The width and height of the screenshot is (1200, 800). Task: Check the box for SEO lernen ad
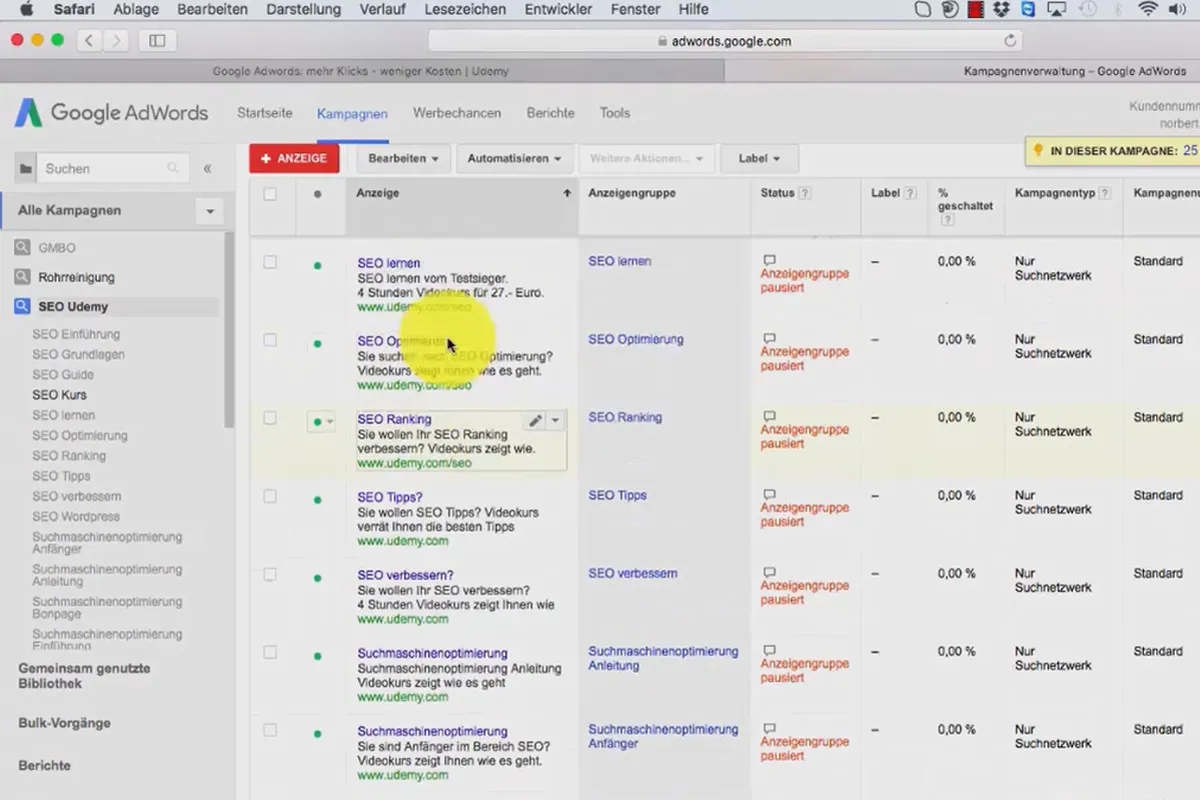(270, 262)
